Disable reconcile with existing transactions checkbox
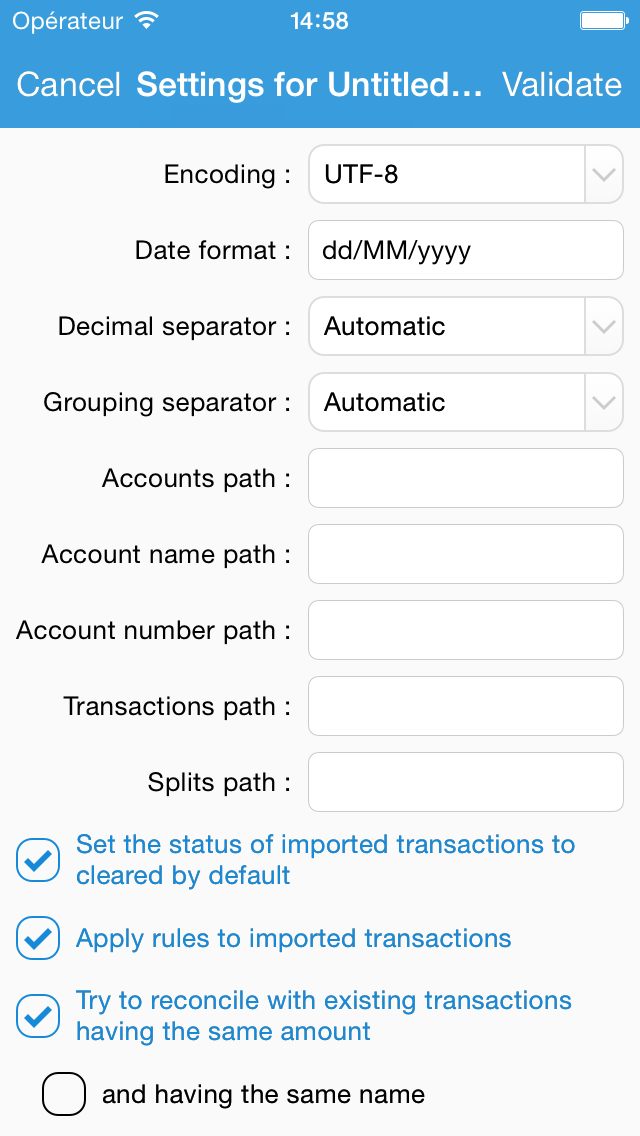This screenshot has width=640, height=1136. click(x=38, y=1016)
